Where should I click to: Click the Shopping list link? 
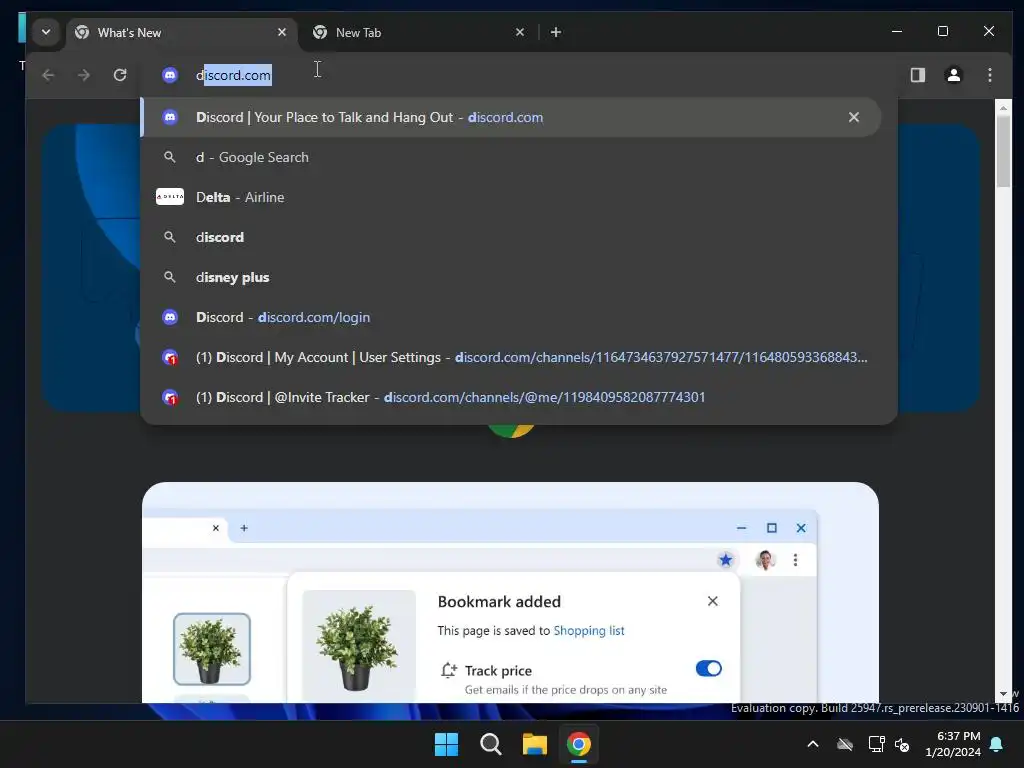click(588, 631)
